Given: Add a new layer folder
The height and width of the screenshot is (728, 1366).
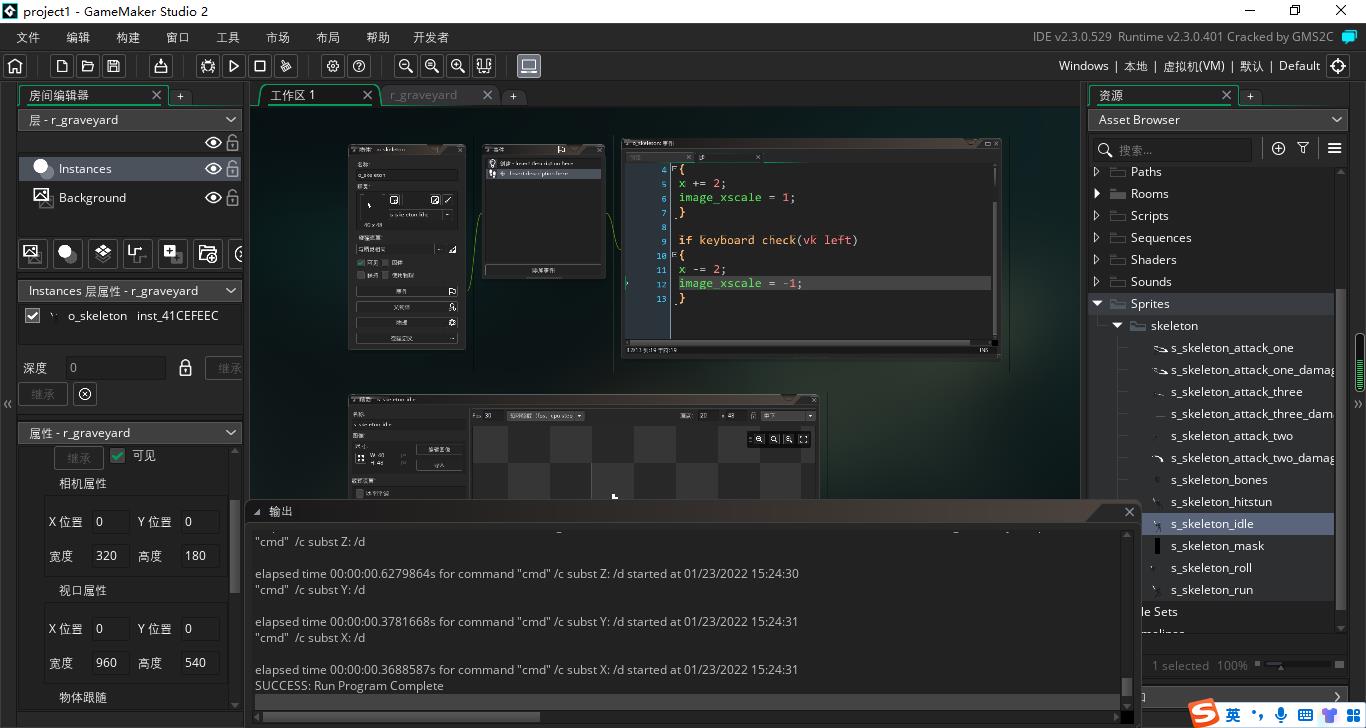Looking at the screenshot, I should pyautogui.click(x=207, y=253).
